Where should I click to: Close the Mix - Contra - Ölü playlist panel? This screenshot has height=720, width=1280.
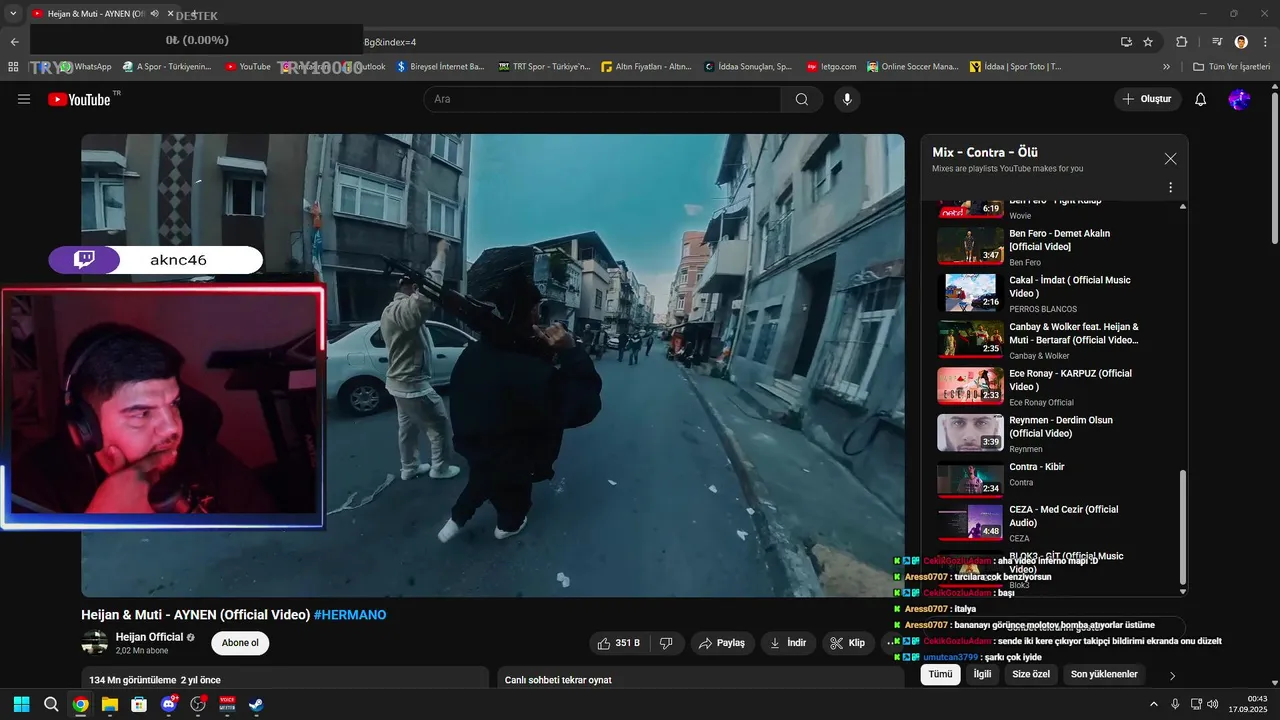click(1170, 159)
